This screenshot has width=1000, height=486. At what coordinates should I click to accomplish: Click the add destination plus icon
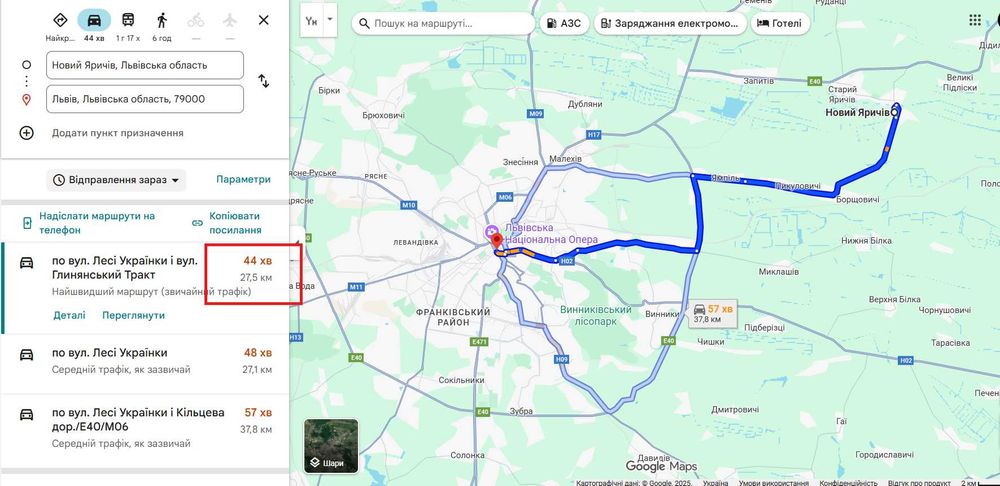click(26, 133)
